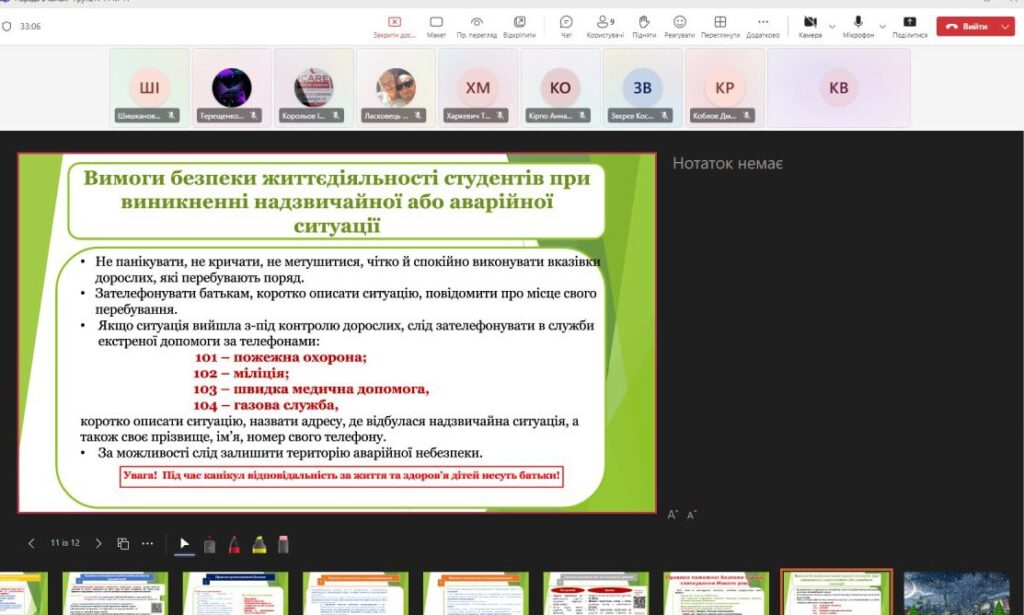Show the participants list
The height and width of the screenshot is (615, 1024).
click(605, 26)
